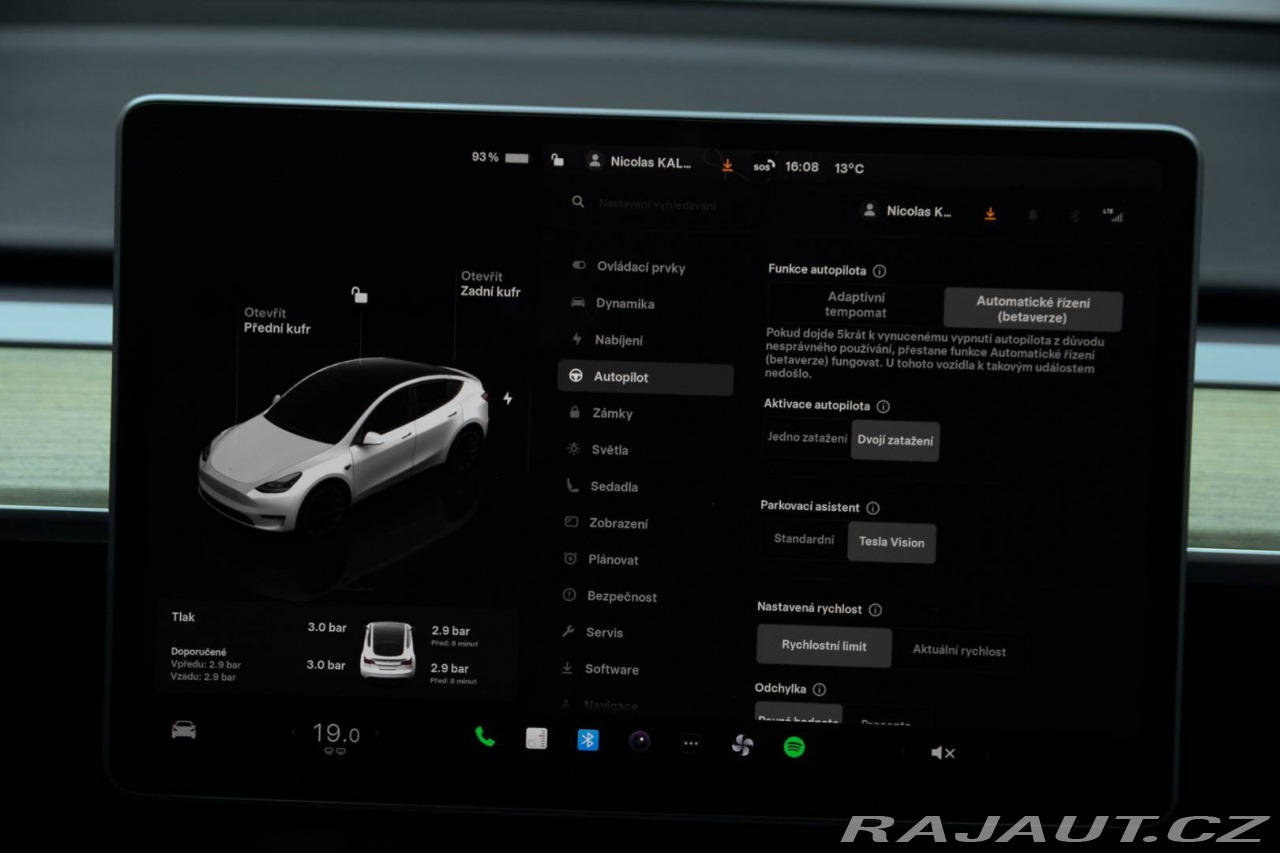Tap the SOS emergency call icon
The image size is (1280, 853).
[762, 167]
